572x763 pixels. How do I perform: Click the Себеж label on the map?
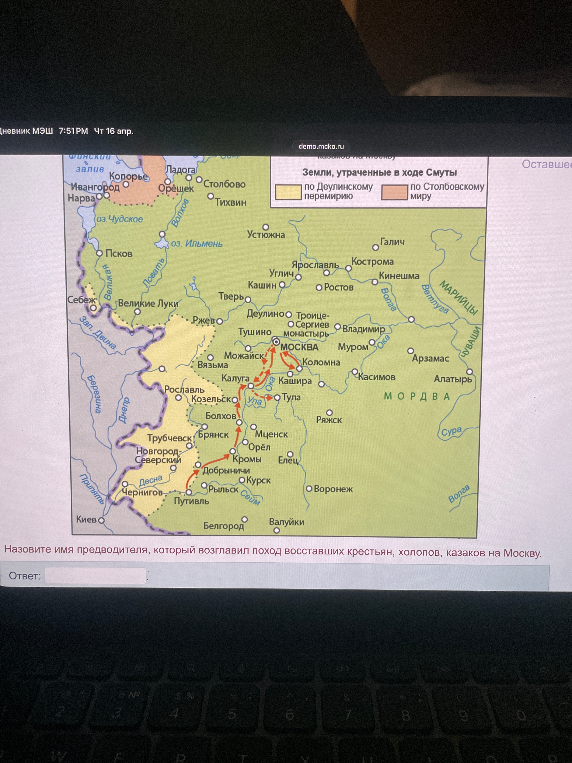pyautogui.click(x=82, y=300)
